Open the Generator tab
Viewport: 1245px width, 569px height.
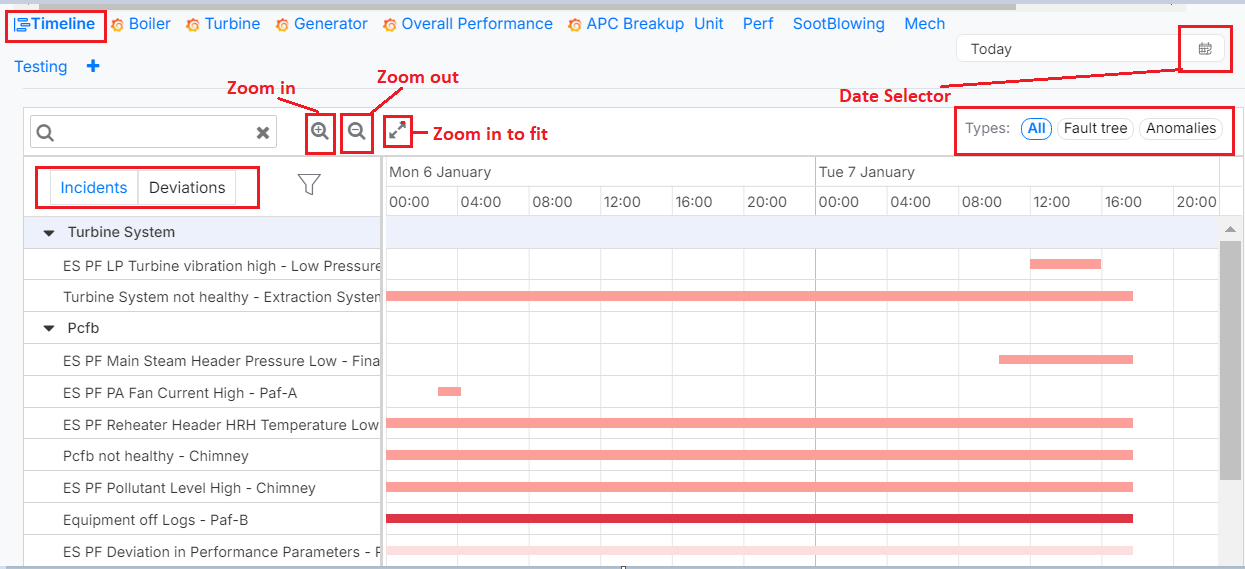tap(331, 23)
